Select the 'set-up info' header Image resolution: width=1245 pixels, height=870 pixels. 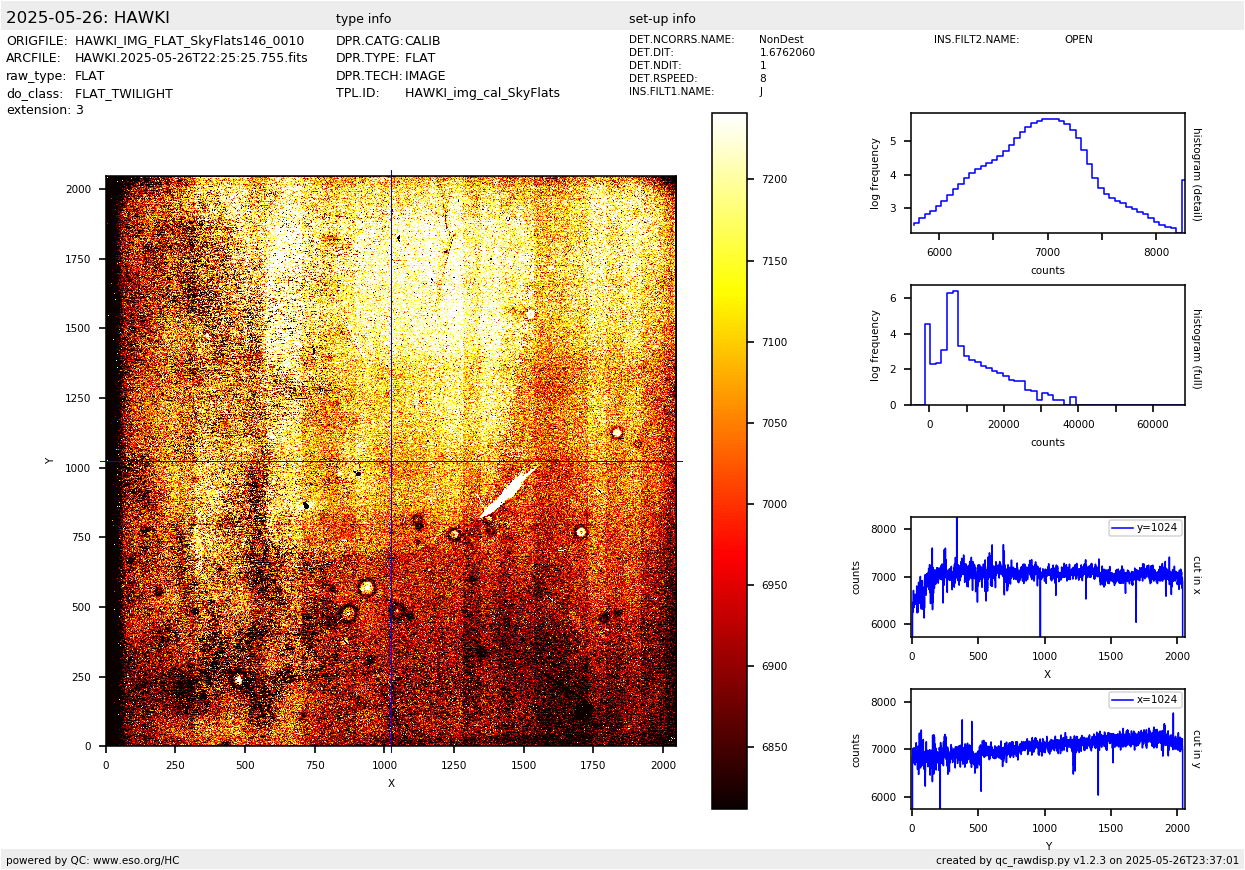(x=662, y=19)
